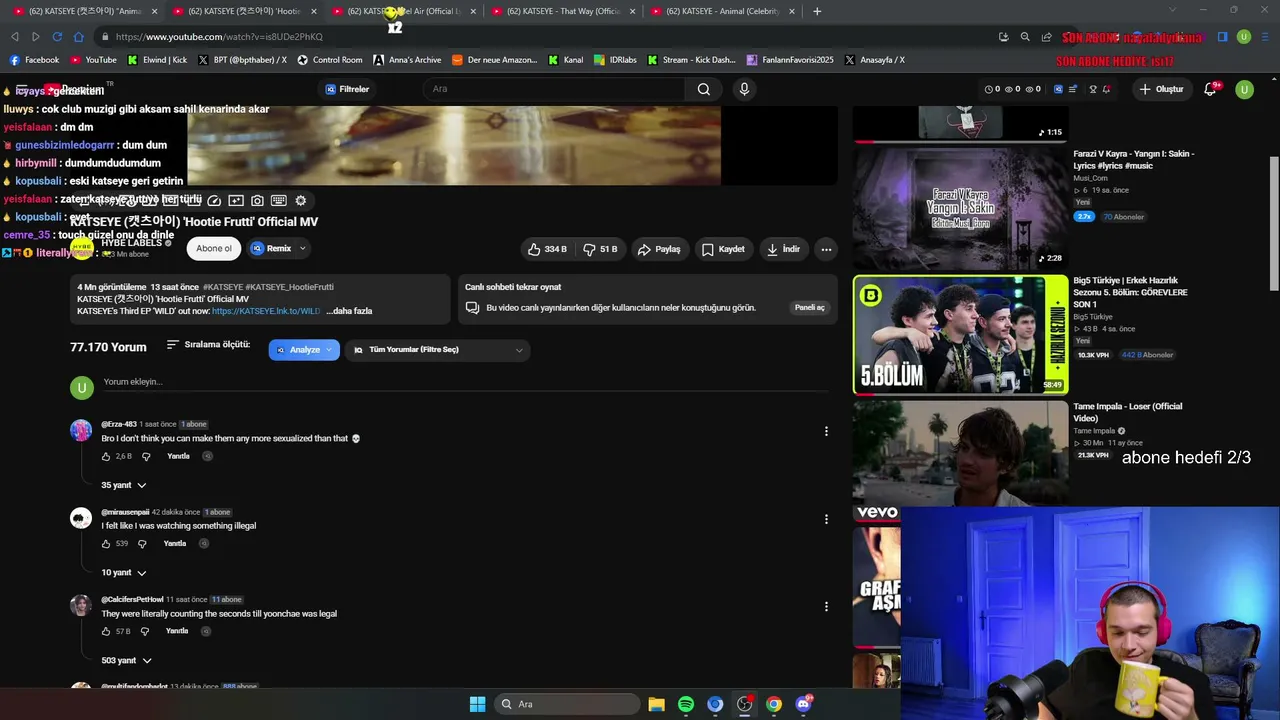Switch to the KATSEYE Hootie tab

click(244, 11)
